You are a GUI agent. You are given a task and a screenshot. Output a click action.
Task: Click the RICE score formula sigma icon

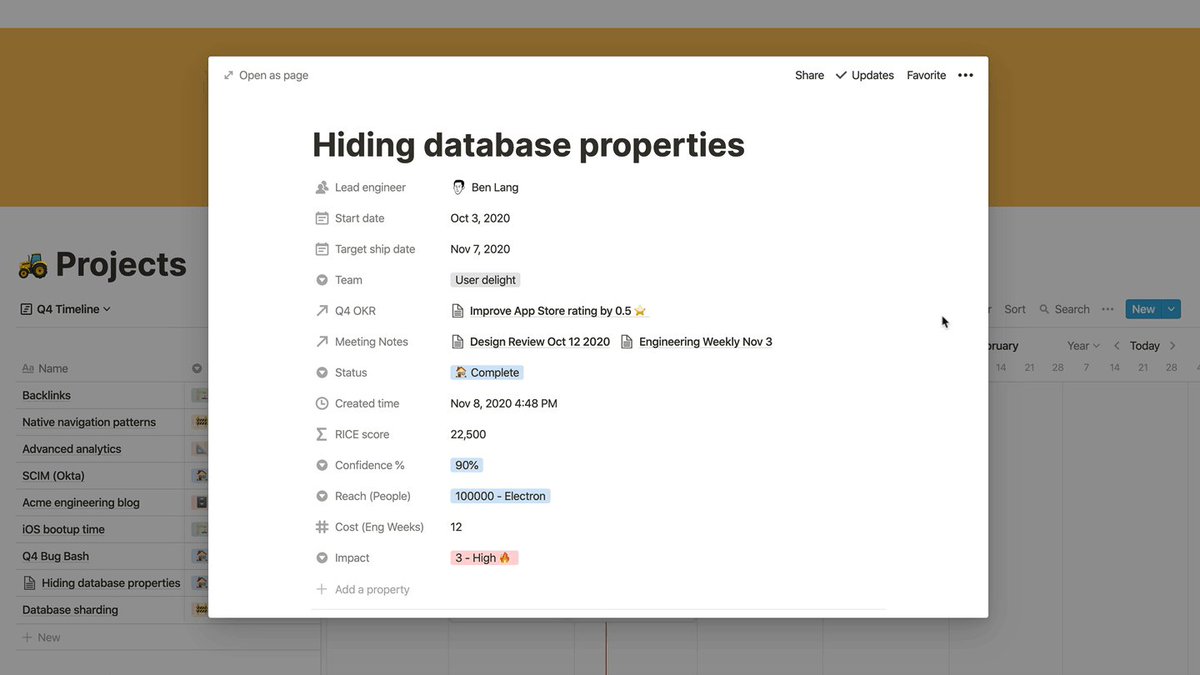tap(322, 435)
